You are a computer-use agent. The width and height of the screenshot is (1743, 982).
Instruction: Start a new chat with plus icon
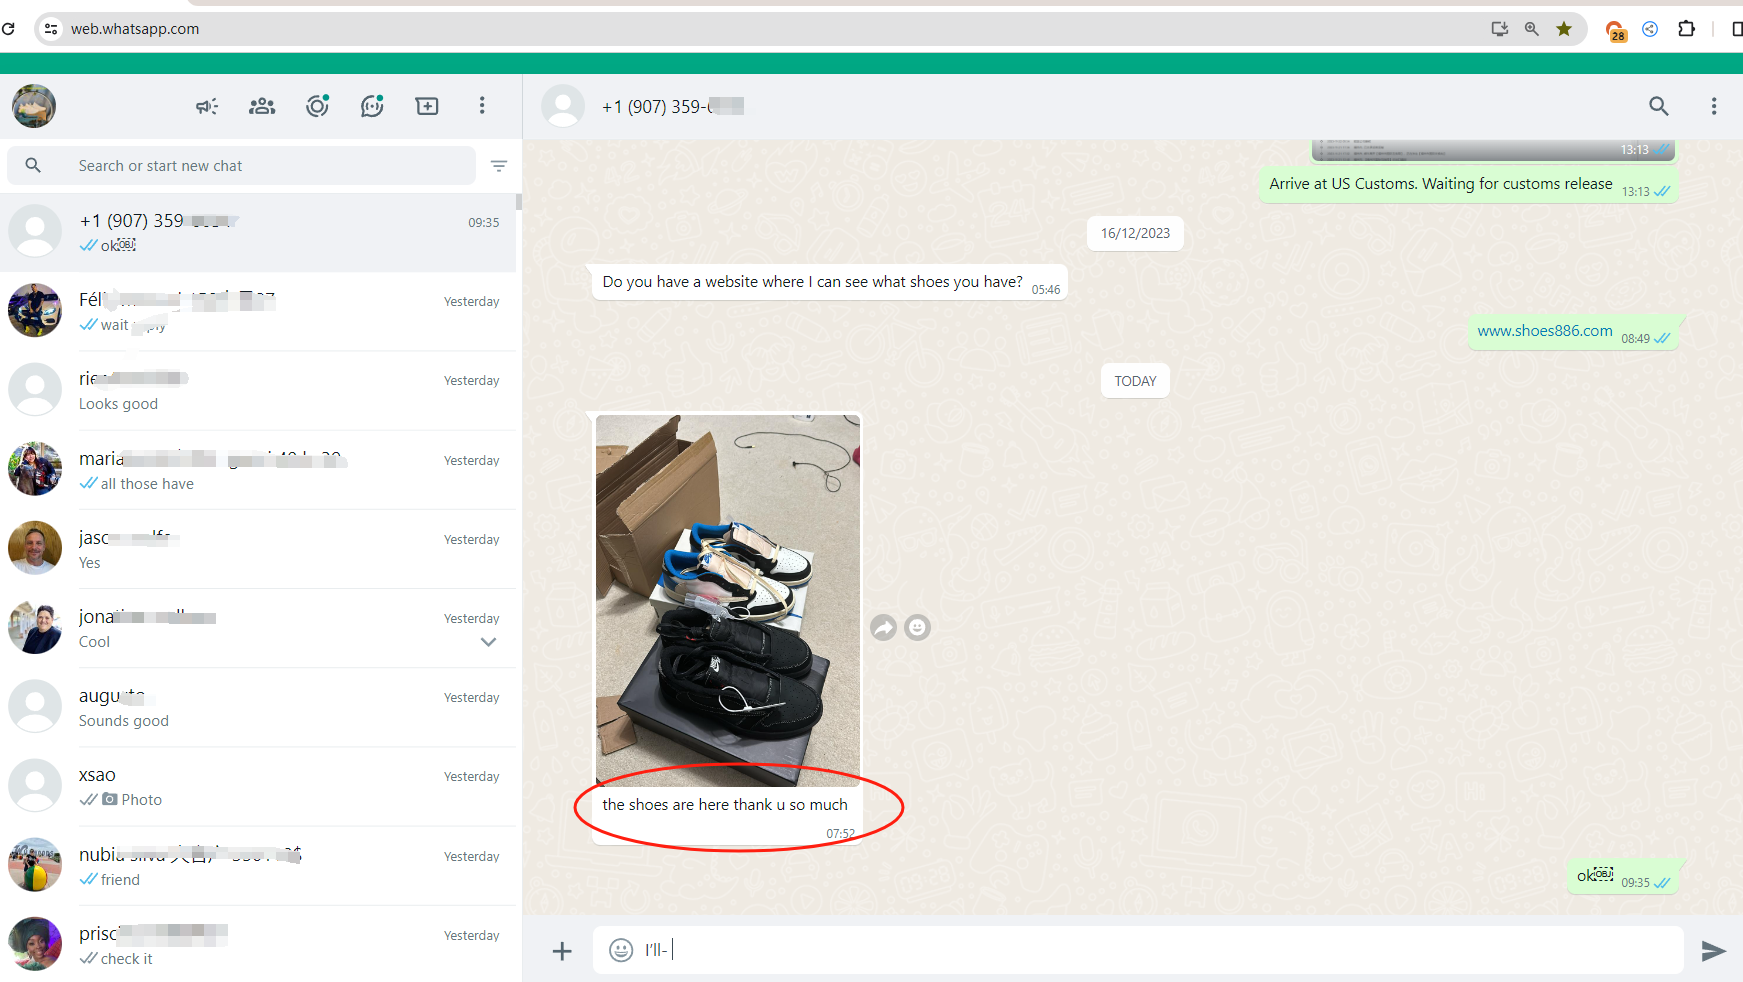[427, 106]
